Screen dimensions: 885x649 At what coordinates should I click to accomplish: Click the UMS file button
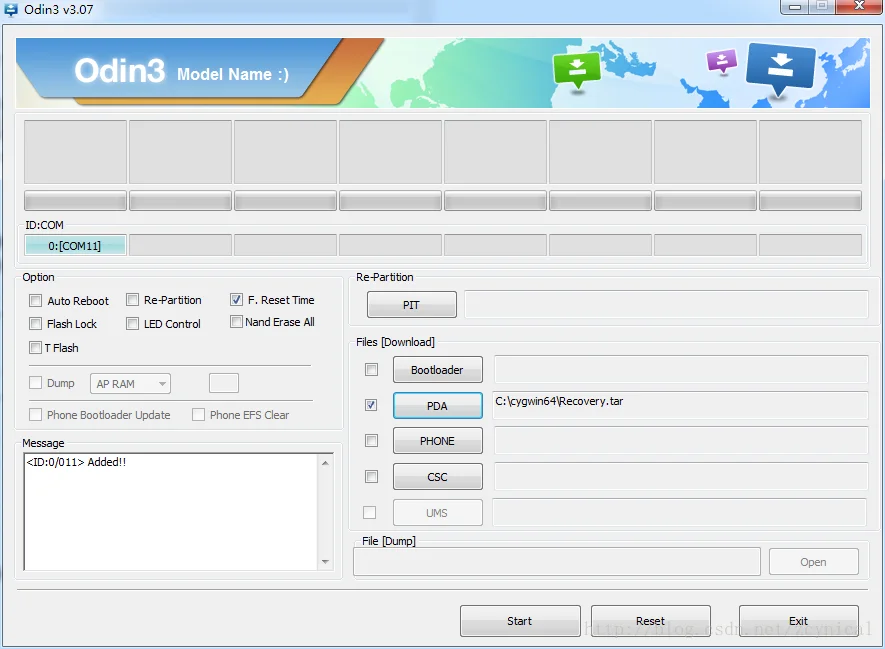coord(437,513)
